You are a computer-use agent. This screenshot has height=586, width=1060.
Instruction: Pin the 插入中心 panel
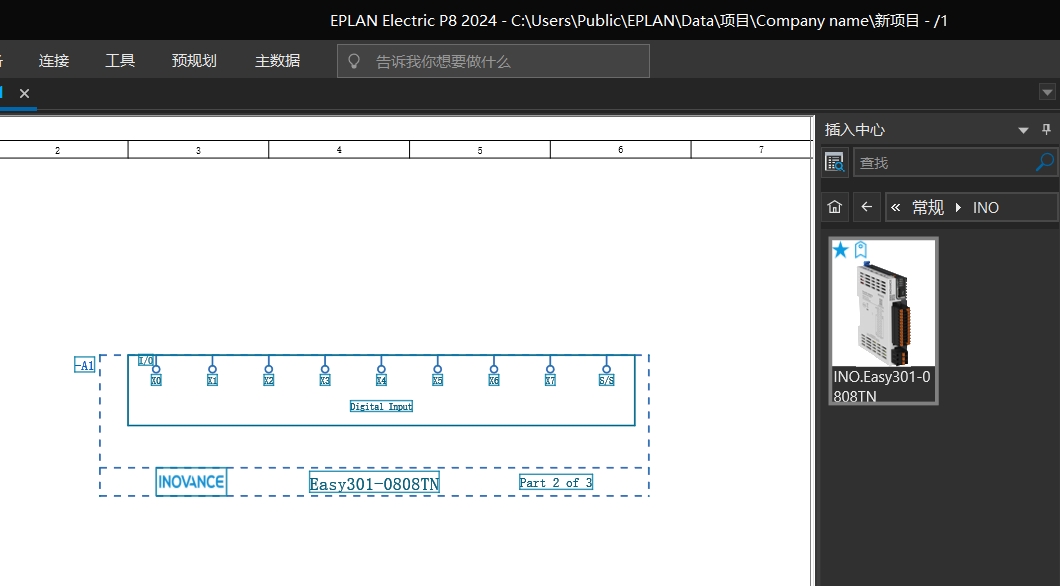click(1046, 130)
